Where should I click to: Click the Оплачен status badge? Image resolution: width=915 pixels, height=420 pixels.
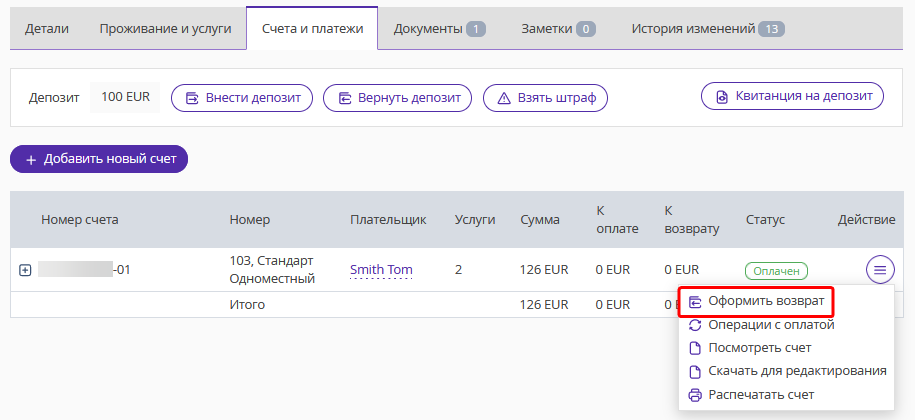pyautogui.click(x=776, y=271)
